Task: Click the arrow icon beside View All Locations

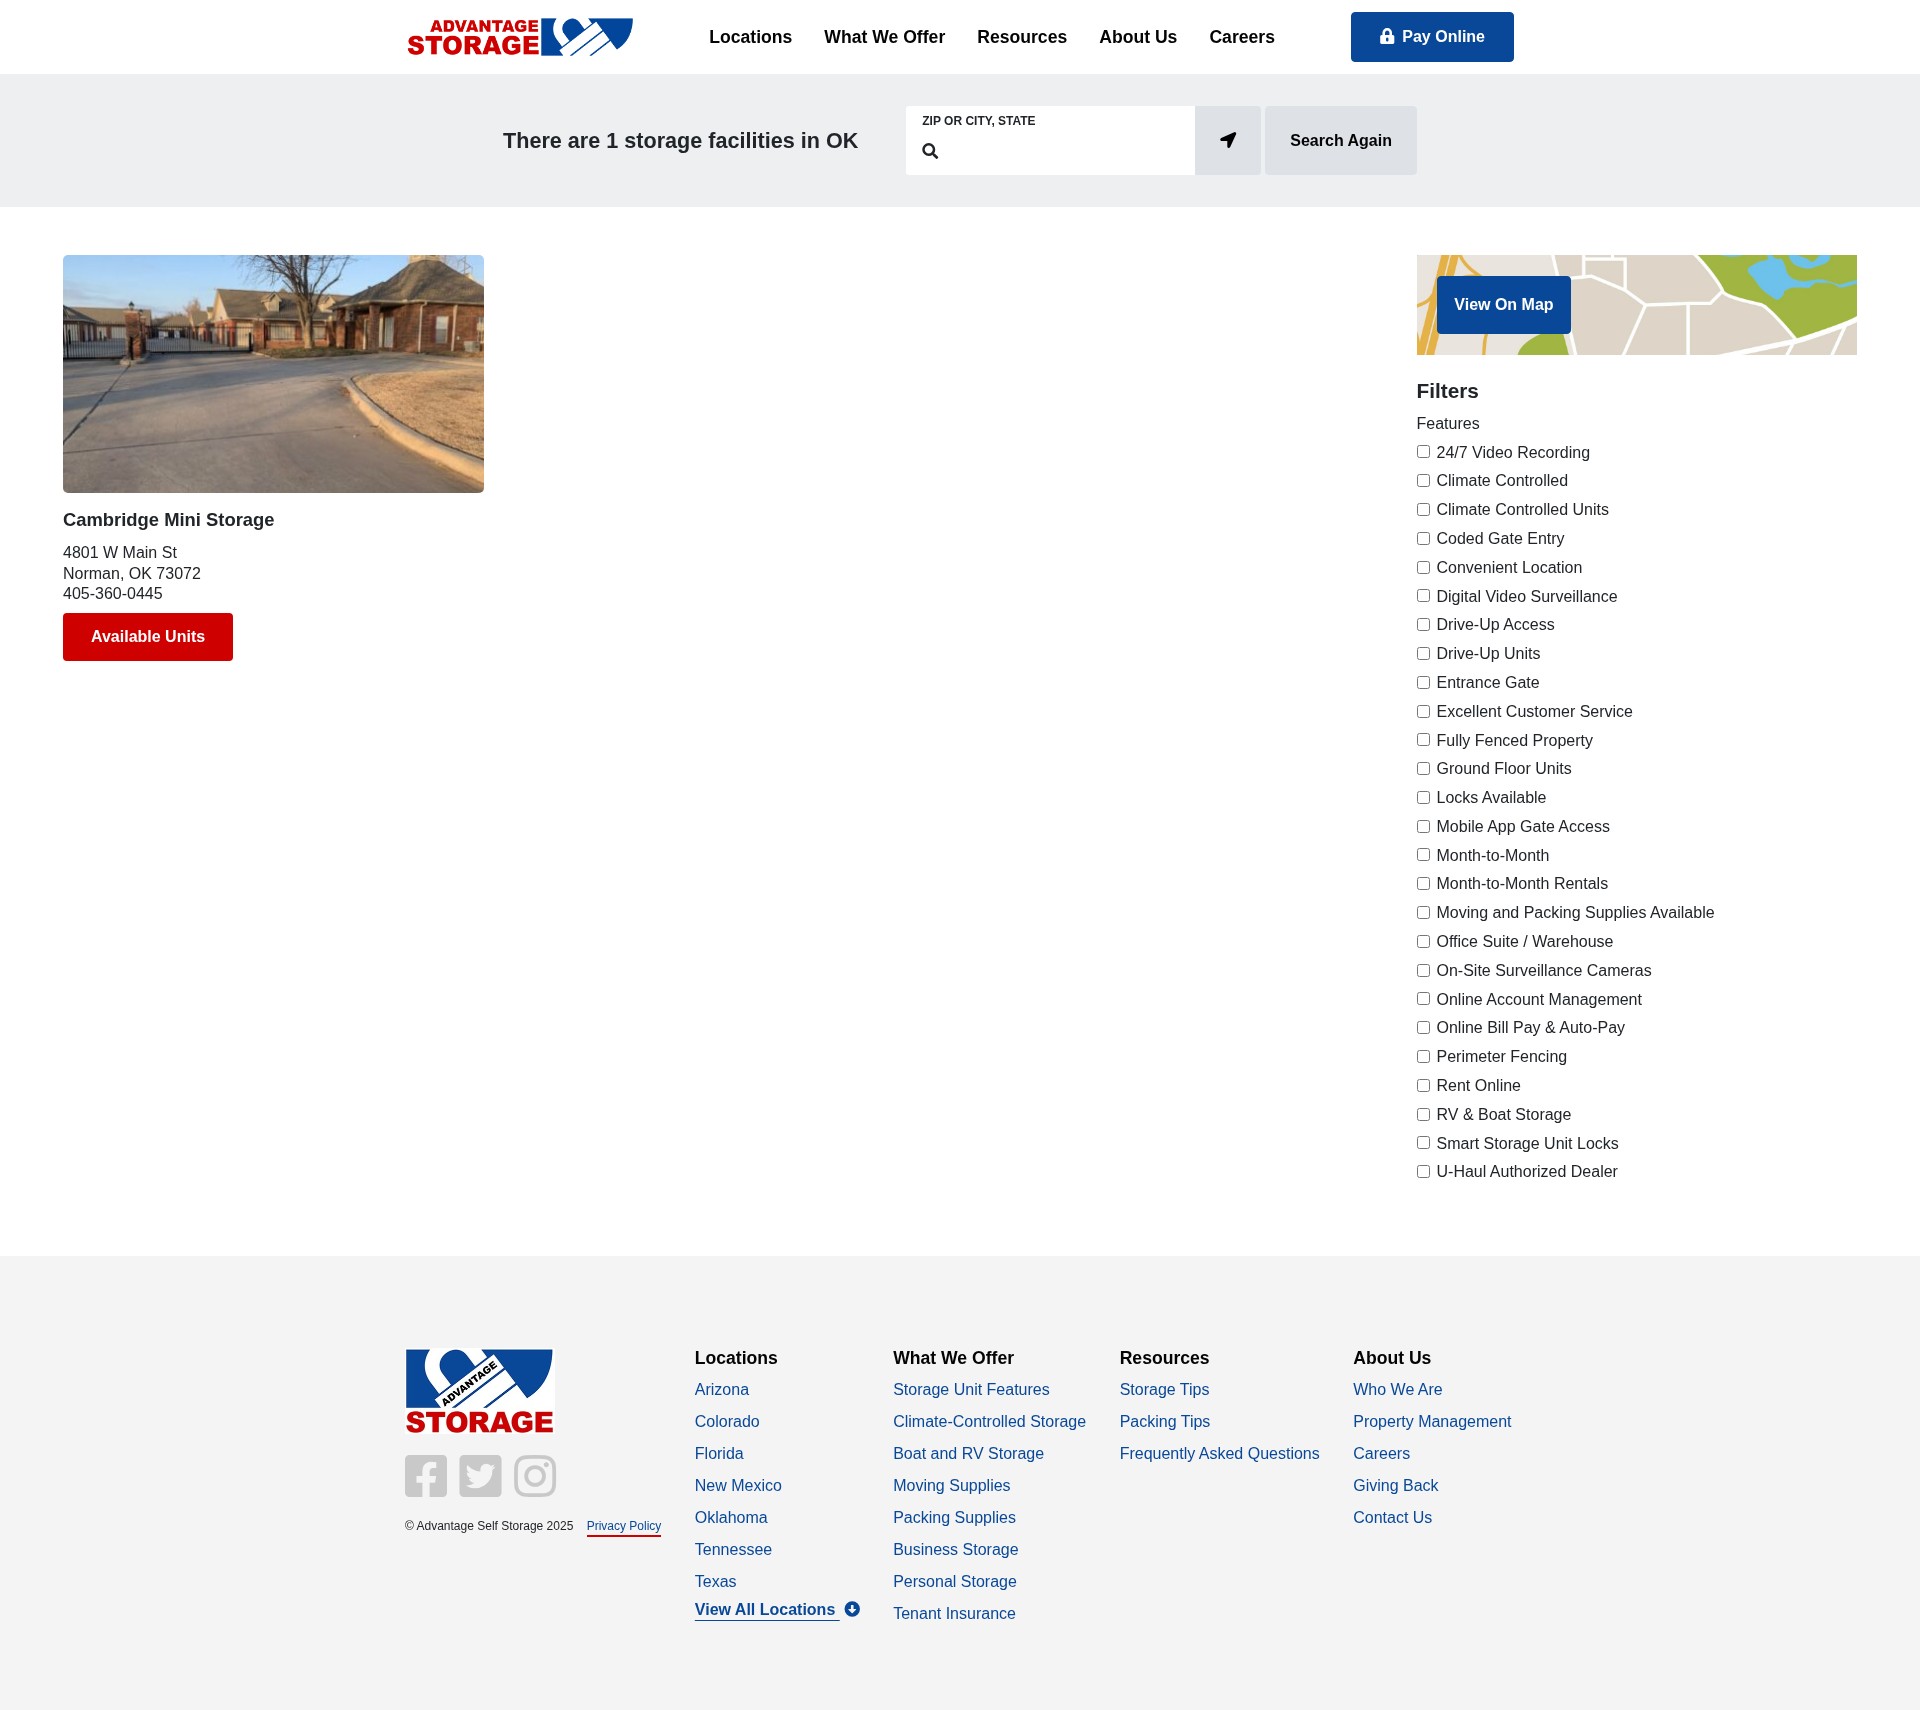Action: pyautogui.click(x=852, y=1609)
